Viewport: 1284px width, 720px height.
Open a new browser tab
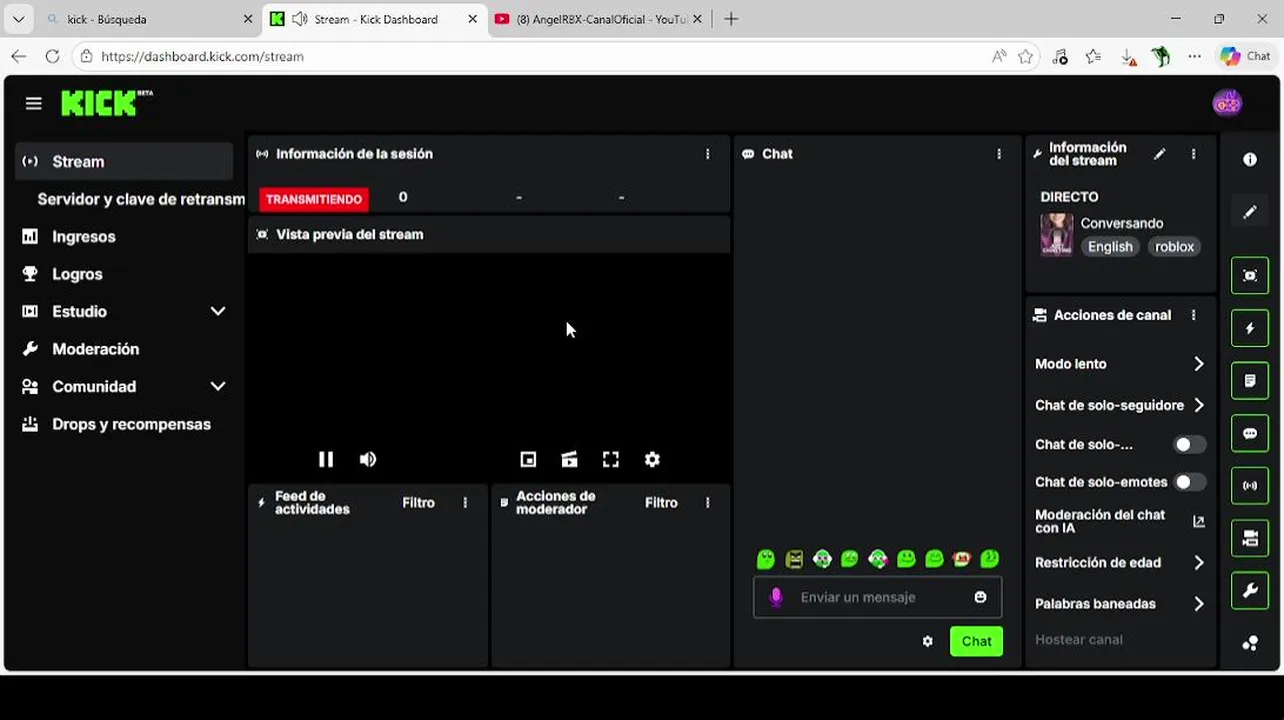pyautogui.click(x=731, y=19)
